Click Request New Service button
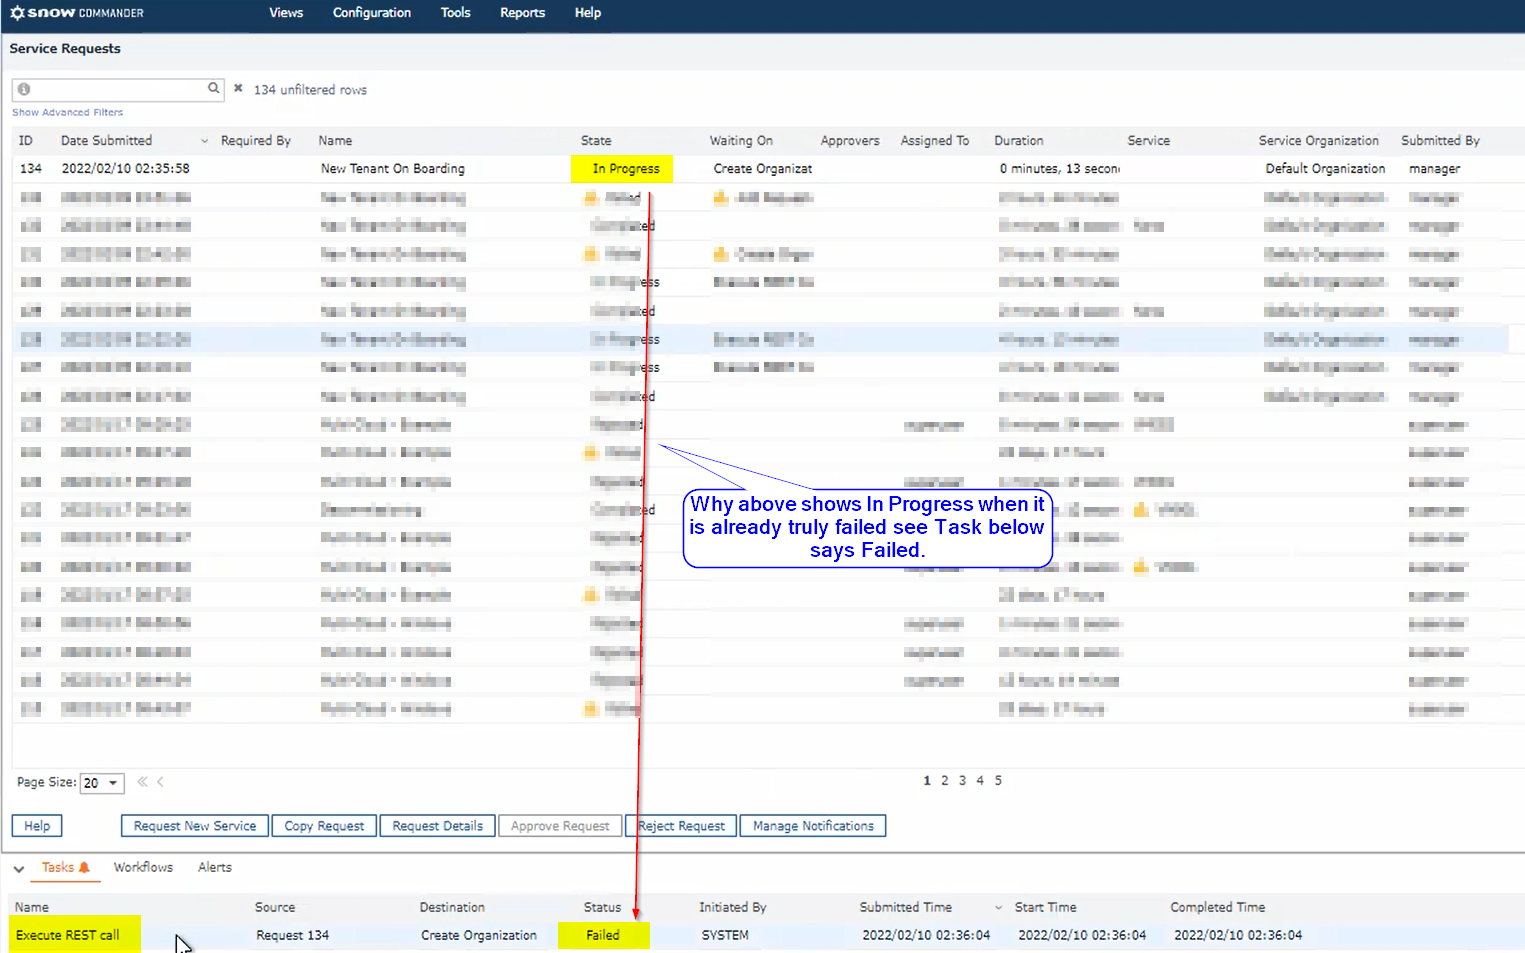Image resolution: width=1525 pixels, height=953 pixels. 195,826
